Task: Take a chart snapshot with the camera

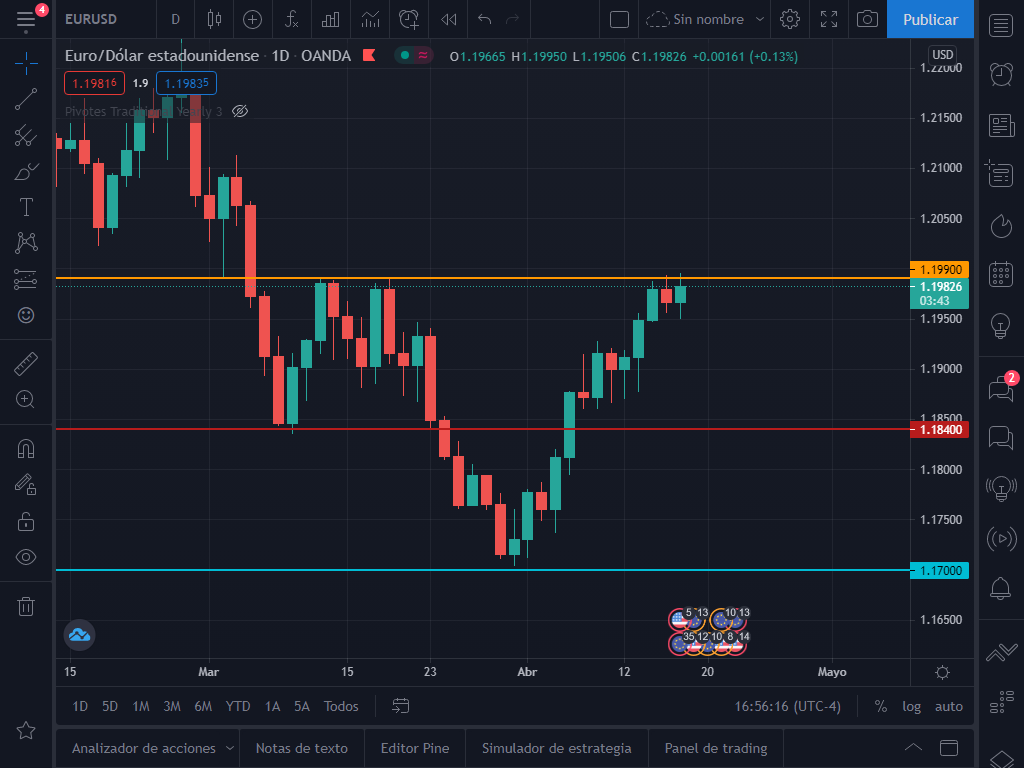Action: click(867, 20)
